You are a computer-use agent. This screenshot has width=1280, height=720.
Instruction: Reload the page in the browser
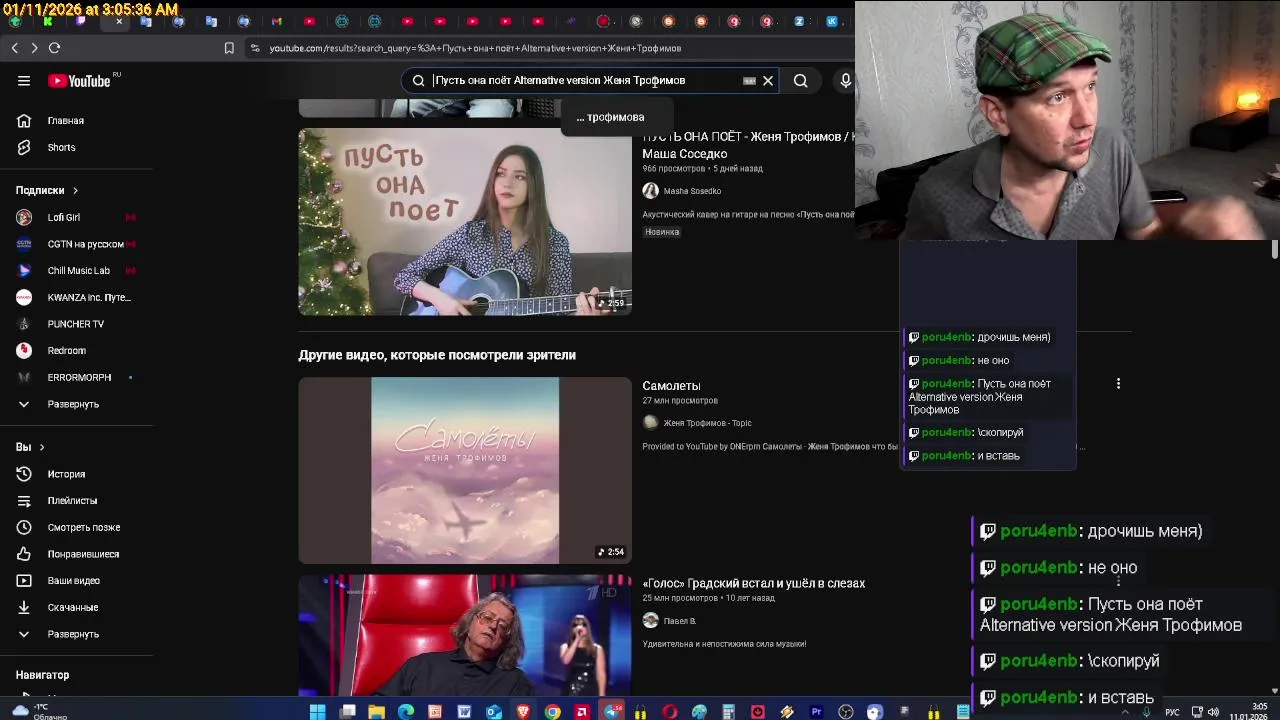pyautogui.click(x=54, y=48)
